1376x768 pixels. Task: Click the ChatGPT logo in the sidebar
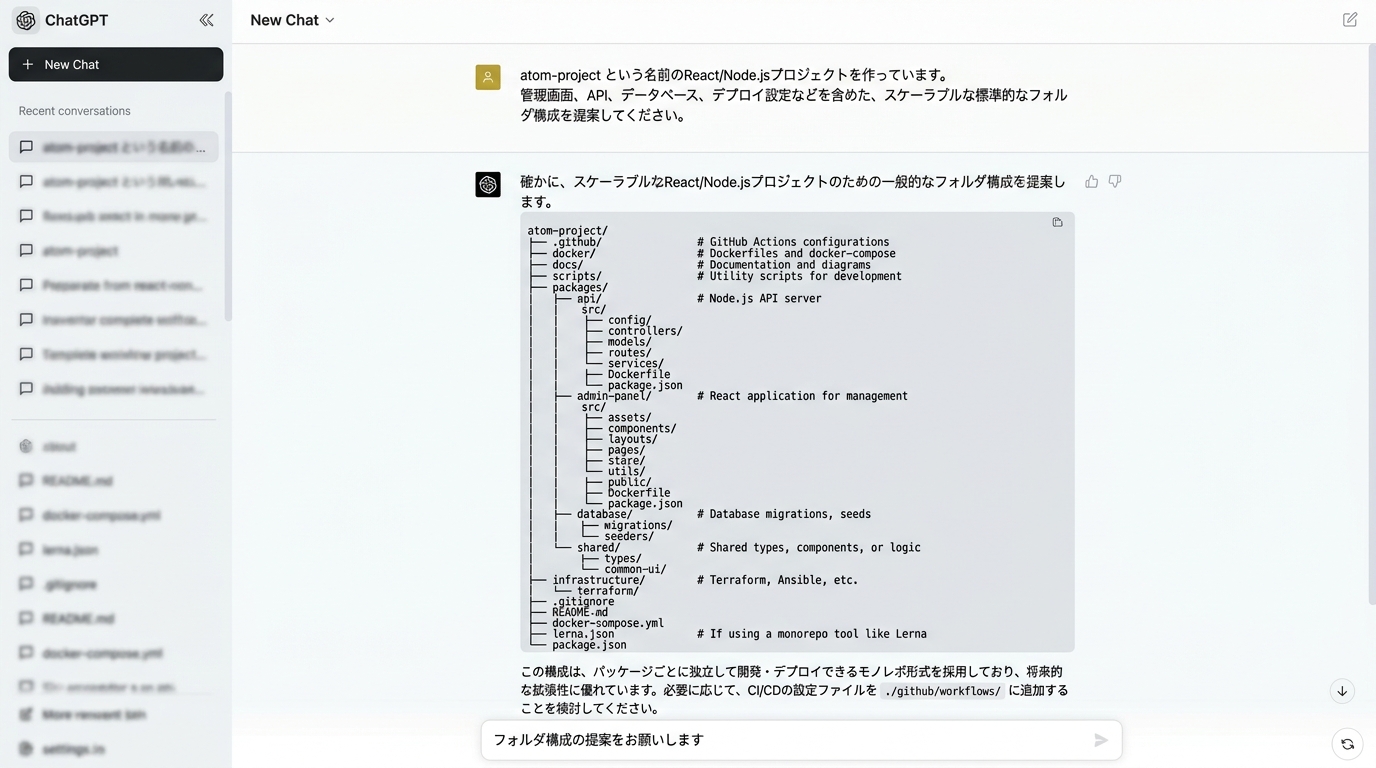[x=26, y=20]
